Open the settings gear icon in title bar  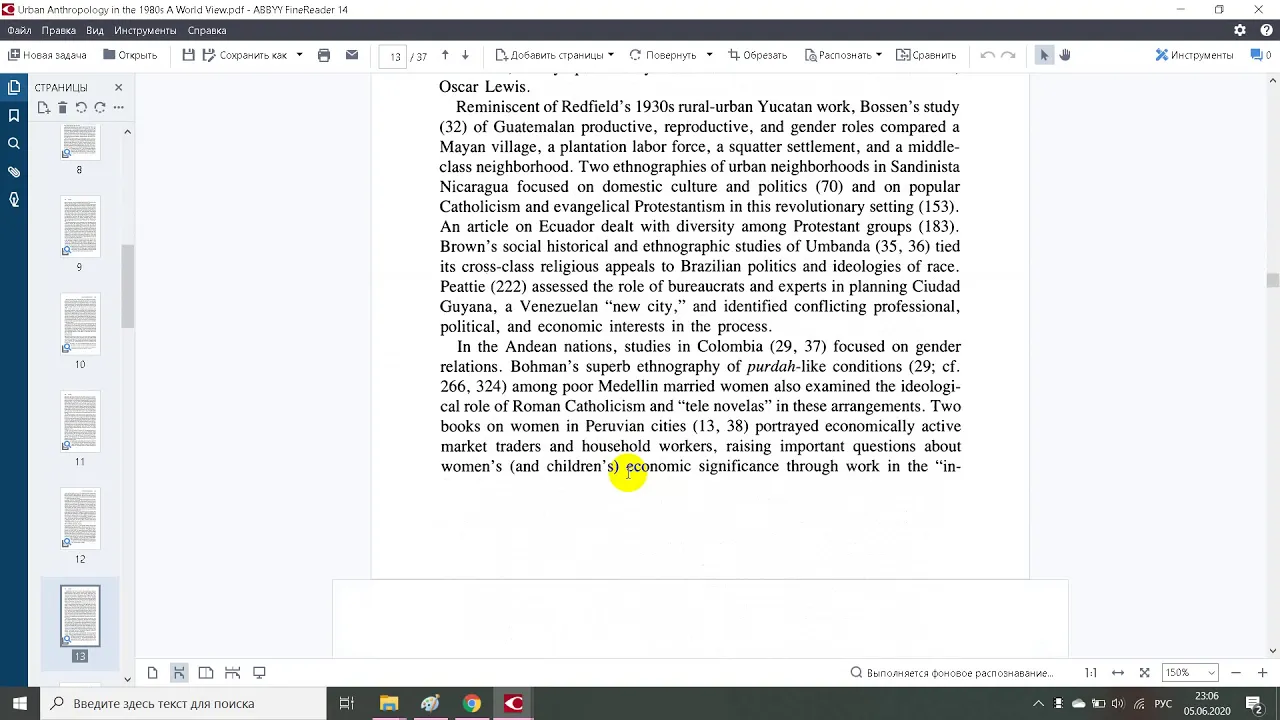point(1240,31)
